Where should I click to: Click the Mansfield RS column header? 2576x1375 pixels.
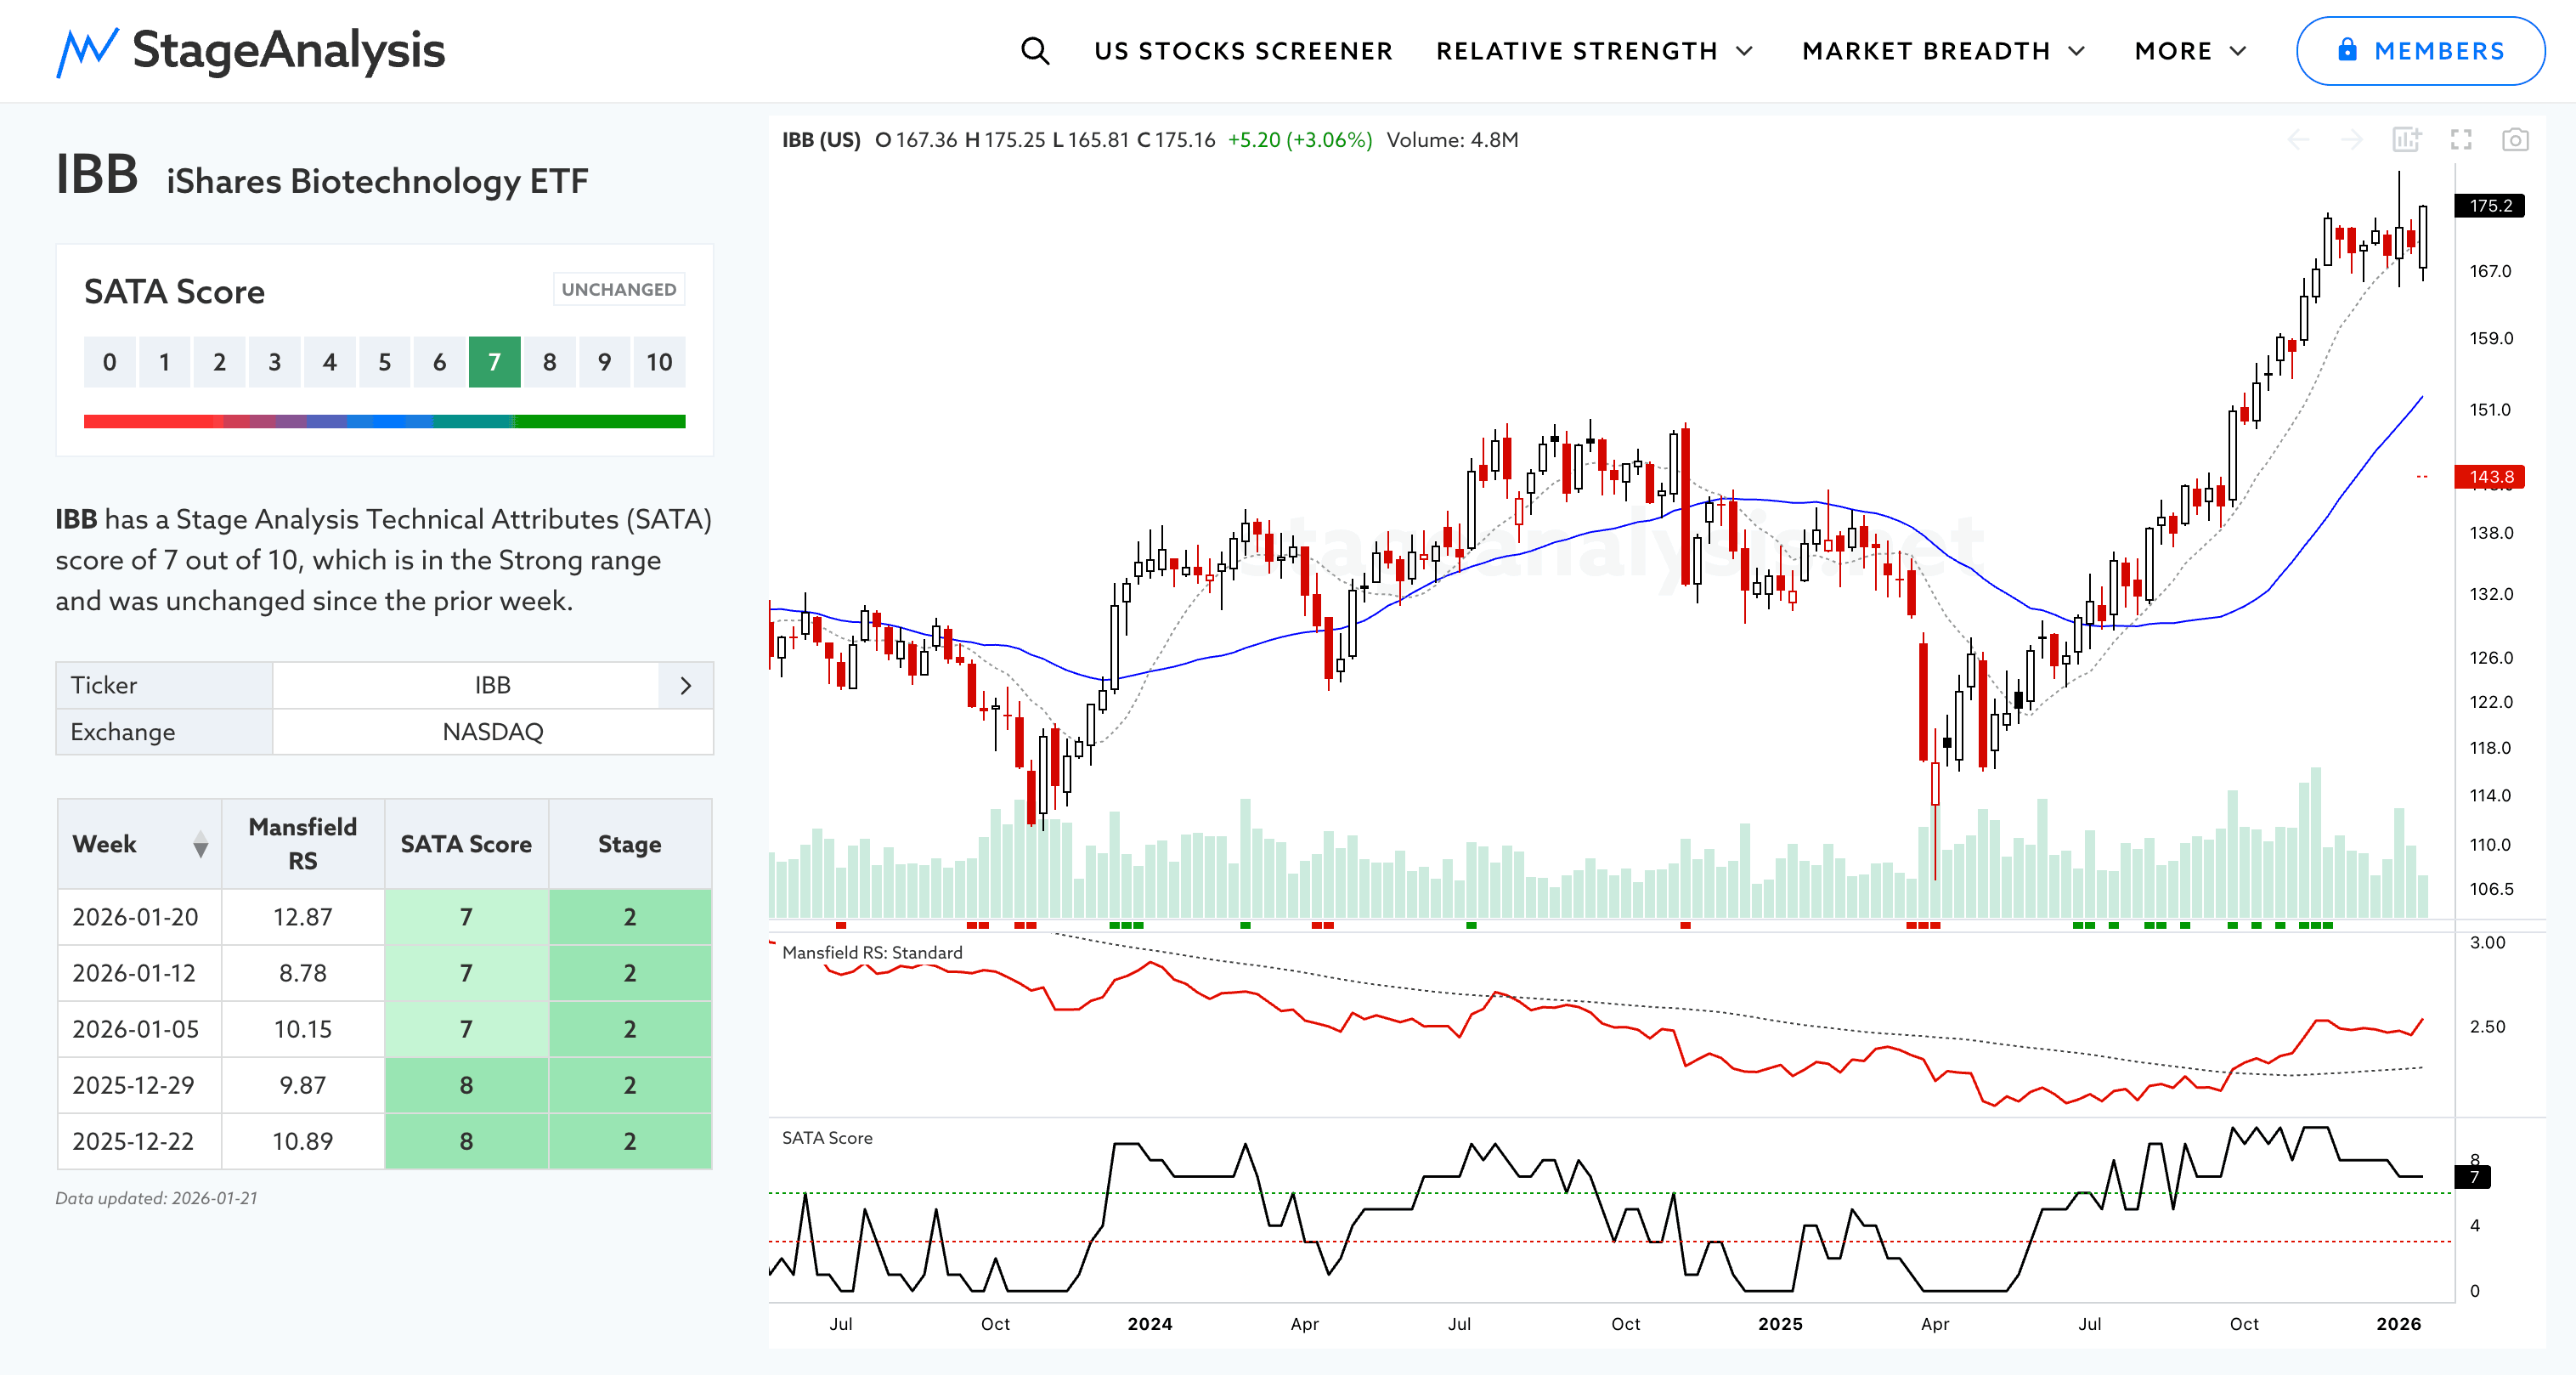tap(302, 845)
